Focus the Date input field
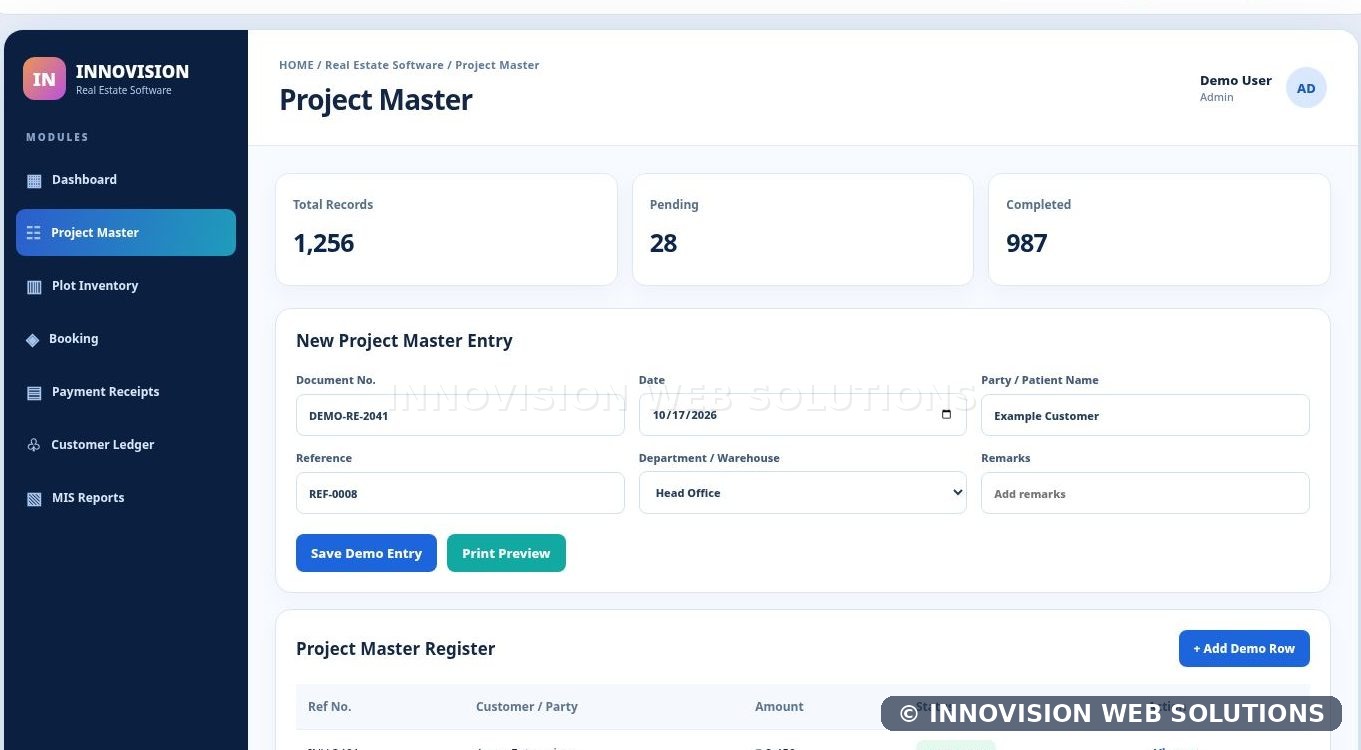The image size is (1361, 750). tap(803, 415)
